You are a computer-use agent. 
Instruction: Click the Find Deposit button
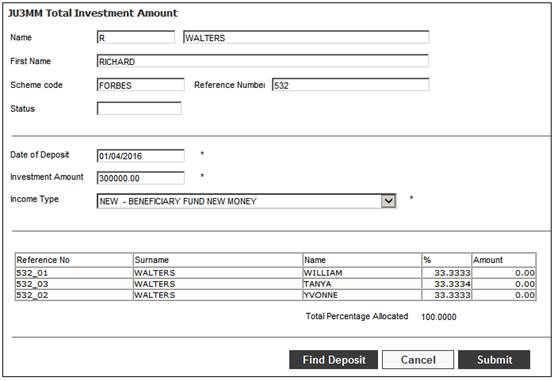click(x=334, y=360)
